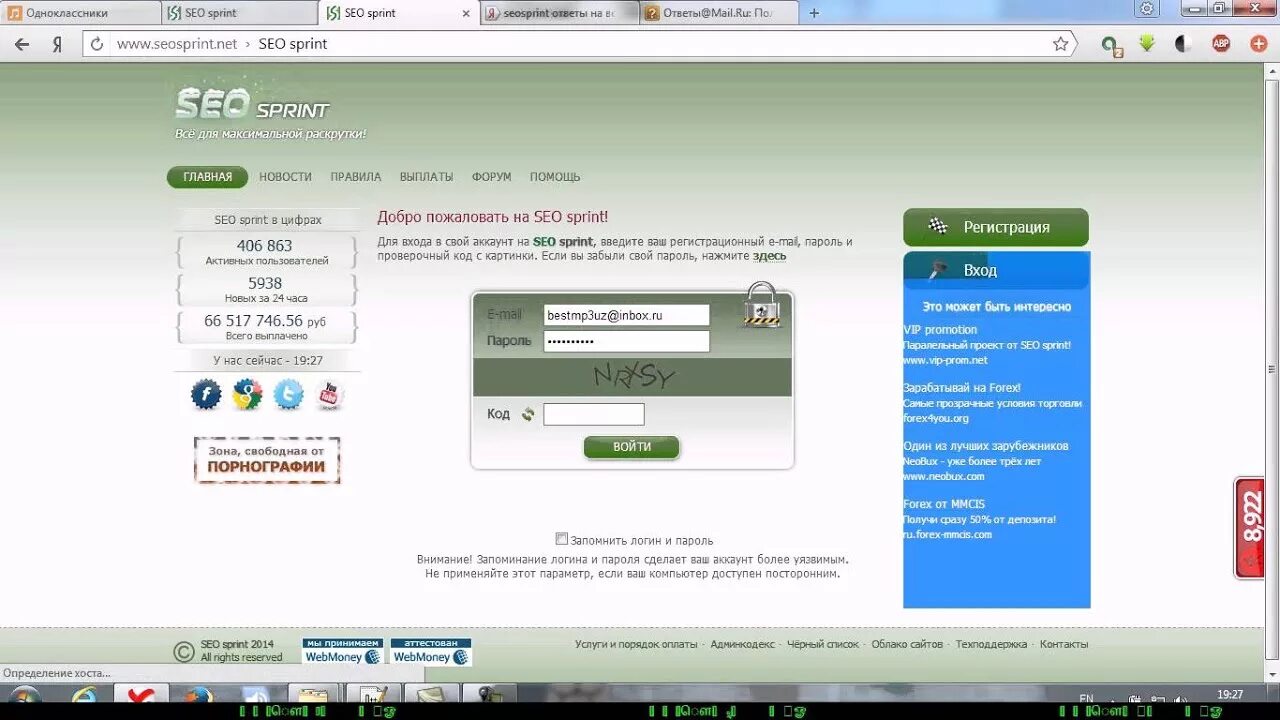
Task: Refresh the captcha code image
Action: (x=528, y=414)
